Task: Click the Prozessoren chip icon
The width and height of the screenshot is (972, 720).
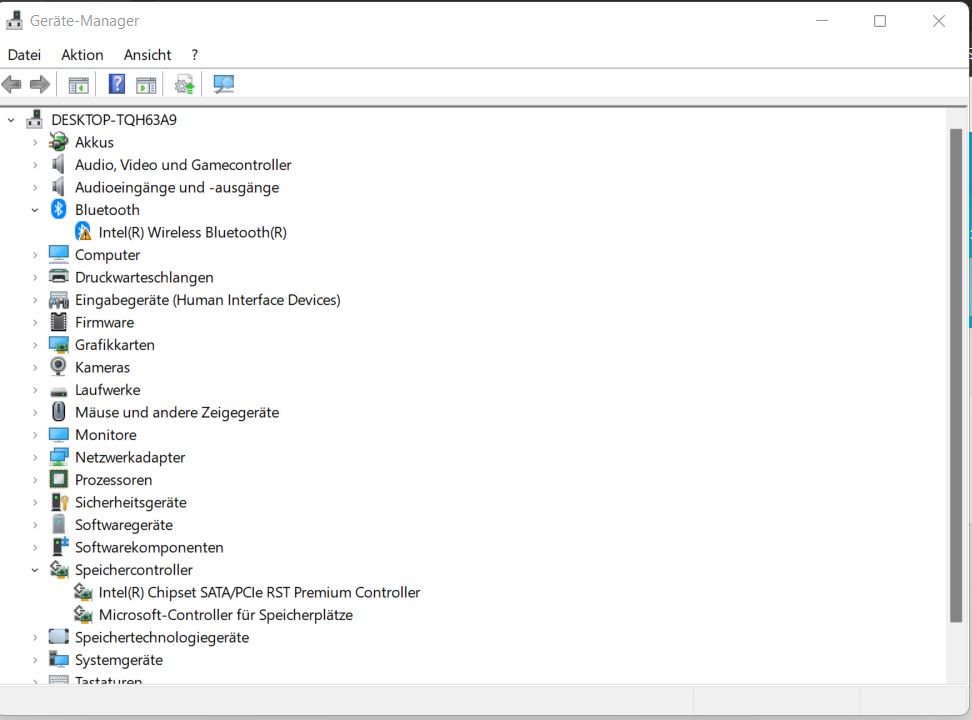Action: (59, 480)
